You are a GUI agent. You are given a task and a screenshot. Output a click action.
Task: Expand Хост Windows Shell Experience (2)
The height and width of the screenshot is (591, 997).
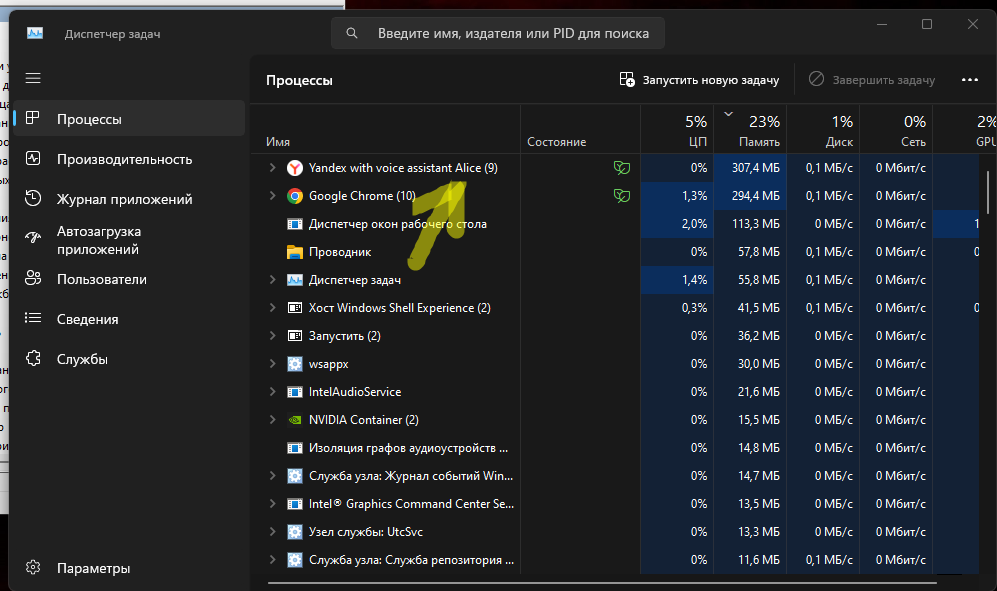click(272, 308)
